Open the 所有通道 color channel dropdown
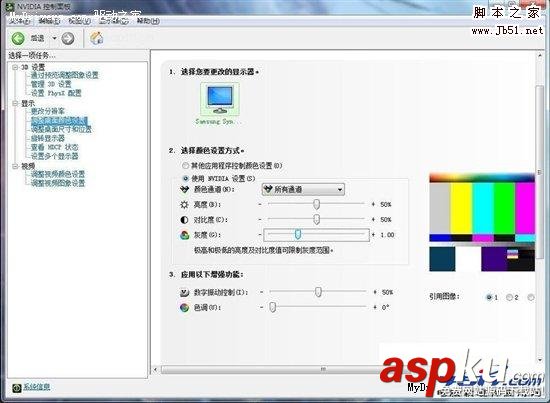Viewport: 550px width, 403px height. (303, 189)
